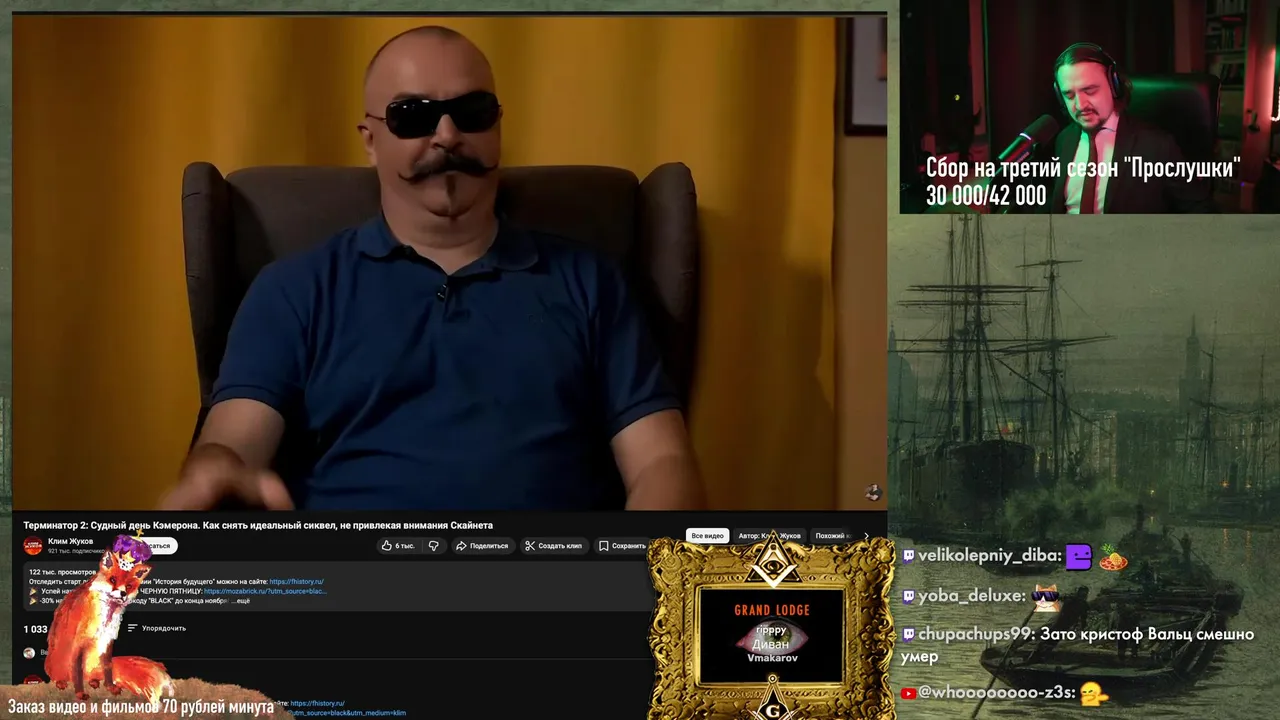Click velikolepniy_diba's Twitch chat badge
Image resolution: width=1280 pixels, height=720 pixels.
click(x=908, y=556)
